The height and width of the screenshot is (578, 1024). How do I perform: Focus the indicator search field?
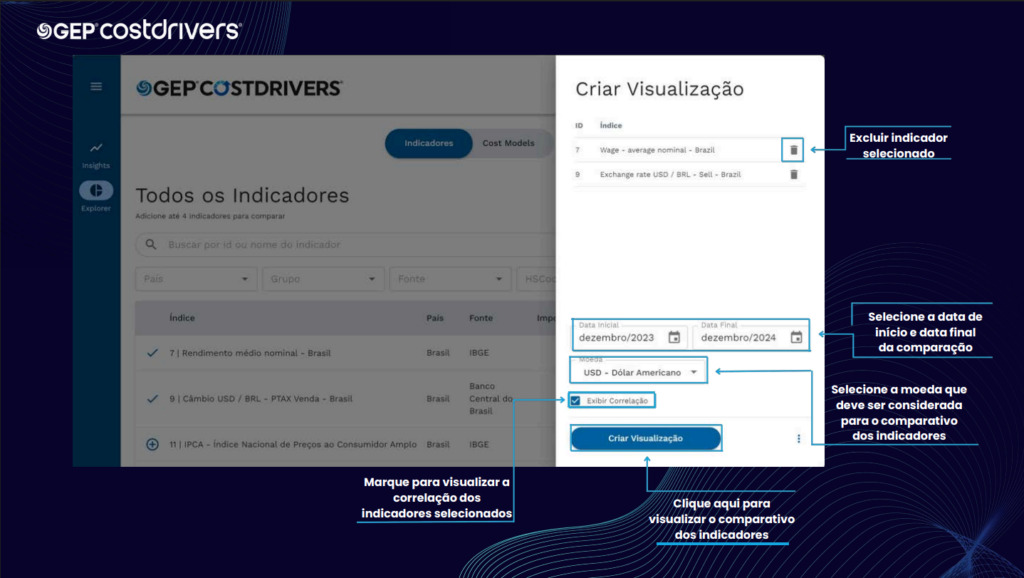346,244
